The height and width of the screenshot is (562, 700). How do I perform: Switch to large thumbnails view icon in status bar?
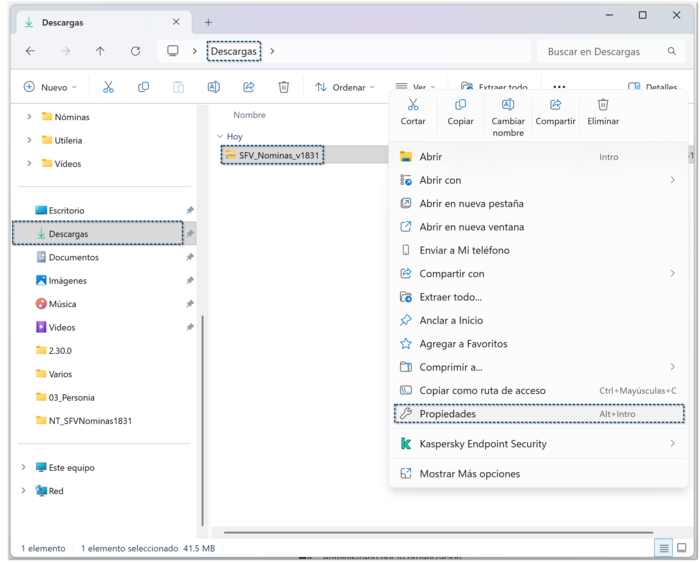(682, 548)
